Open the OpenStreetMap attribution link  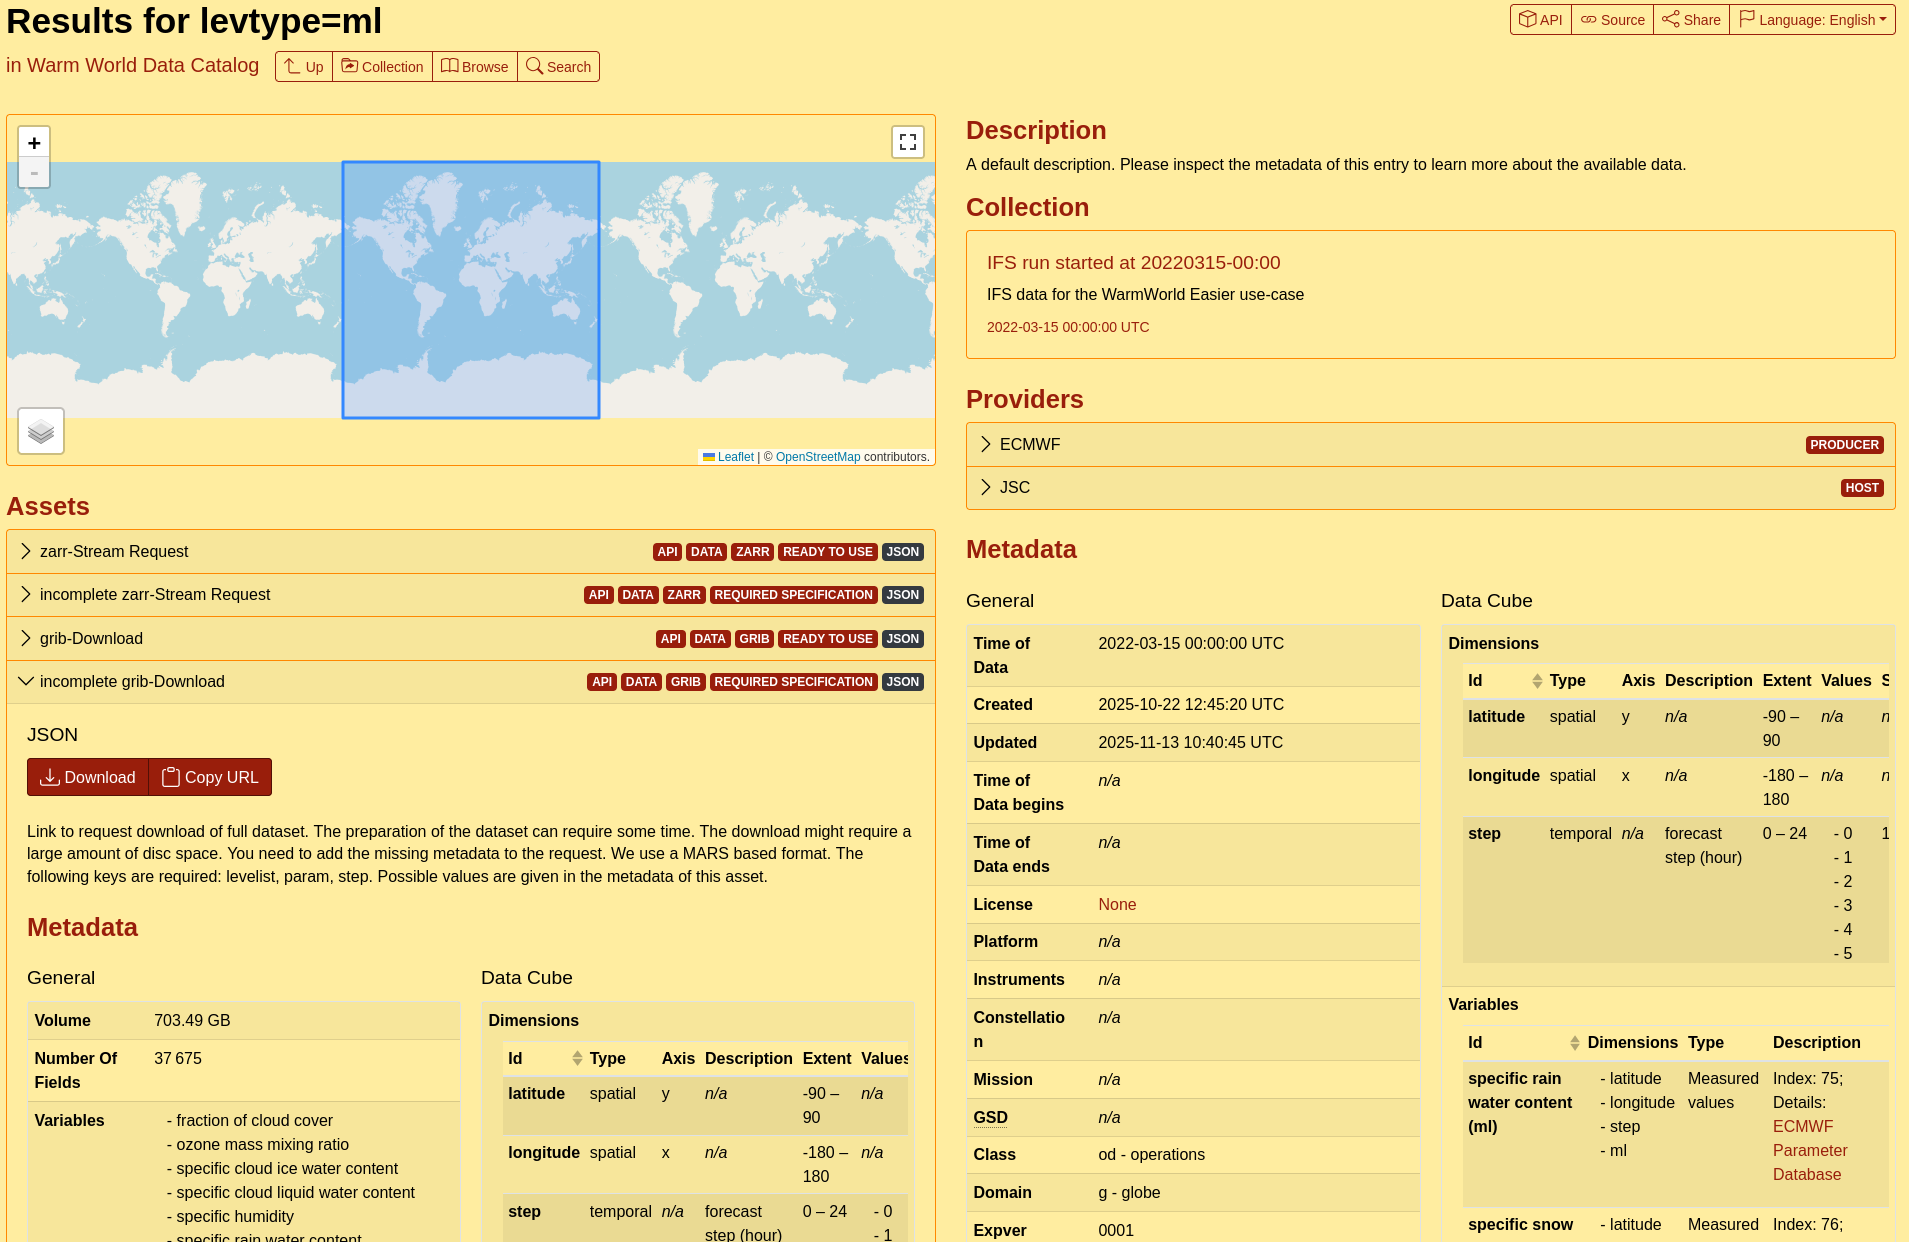(x=817, y=457)
